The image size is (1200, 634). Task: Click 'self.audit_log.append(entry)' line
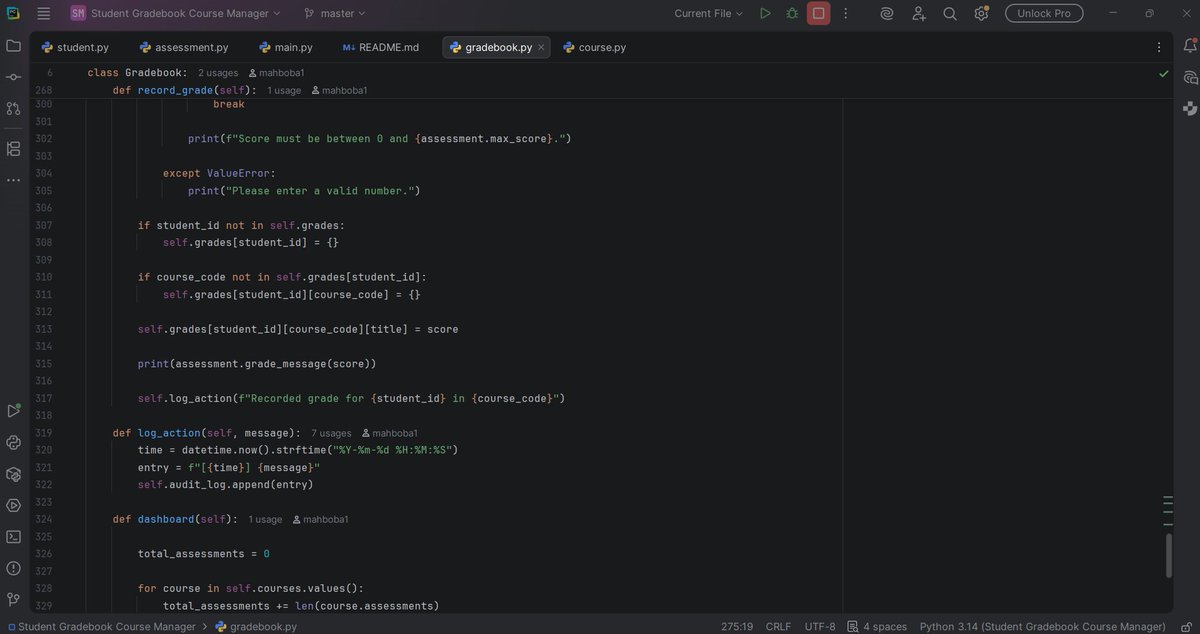[225, 484]
